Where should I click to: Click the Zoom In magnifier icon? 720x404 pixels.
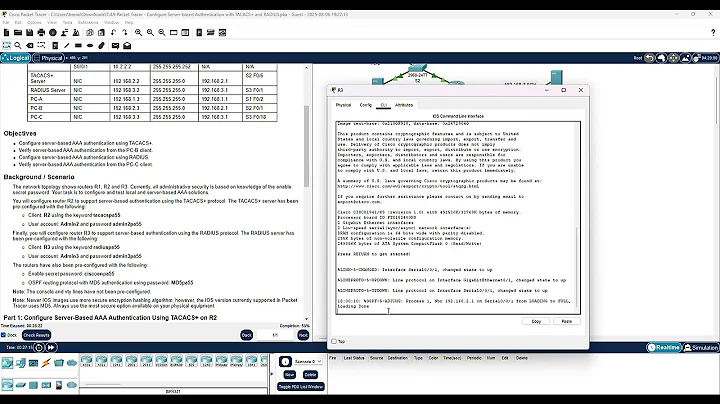click(138, 33)
